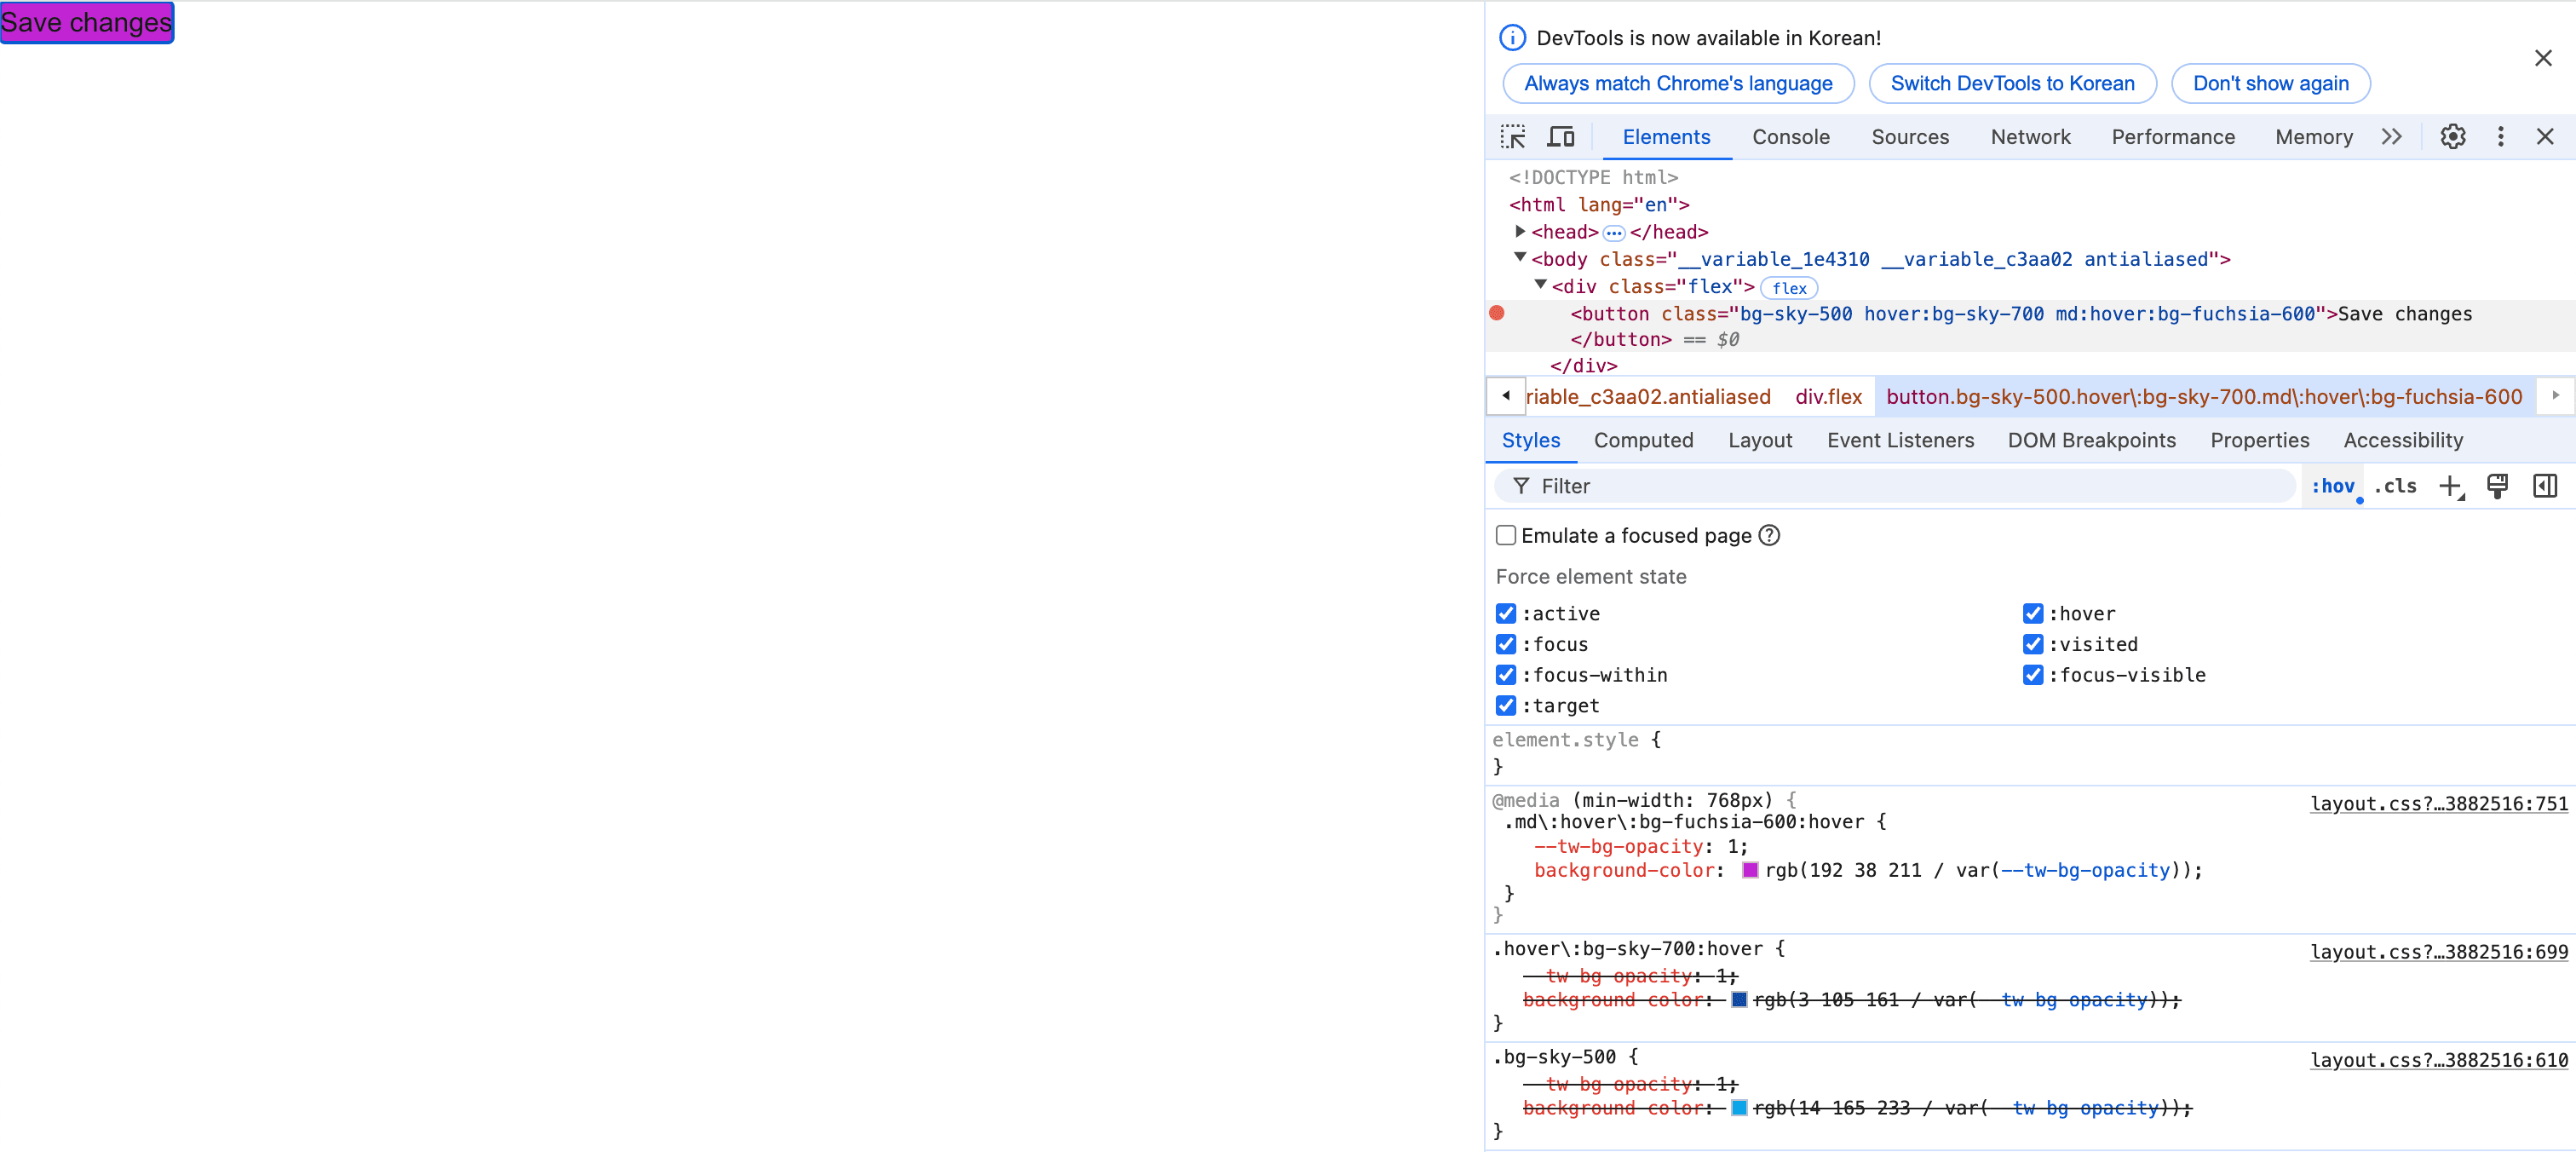This screenshot has width=2576, height=1152.
Task: Show more DevTools tabs chevron
Action: [2391, 137]
